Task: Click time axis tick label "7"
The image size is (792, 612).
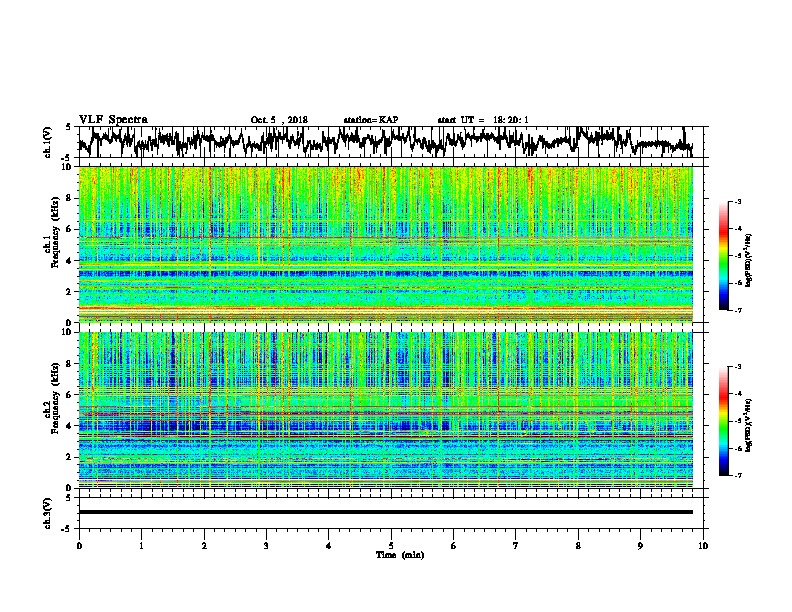Action: tap(516, 546)
